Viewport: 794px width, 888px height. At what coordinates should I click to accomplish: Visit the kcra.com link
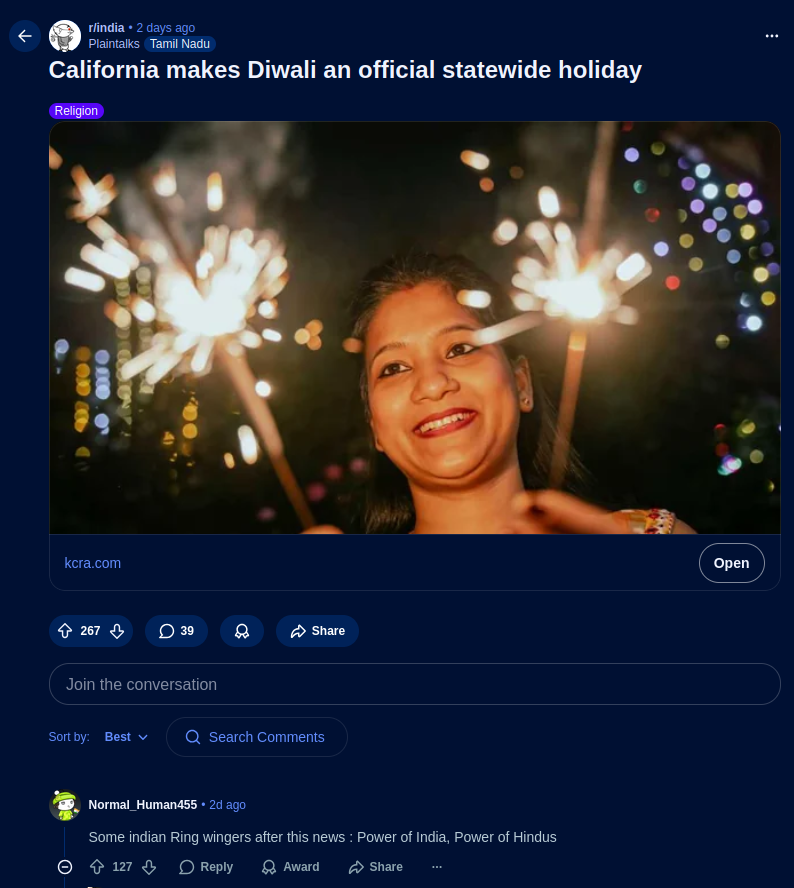point(93,563)
